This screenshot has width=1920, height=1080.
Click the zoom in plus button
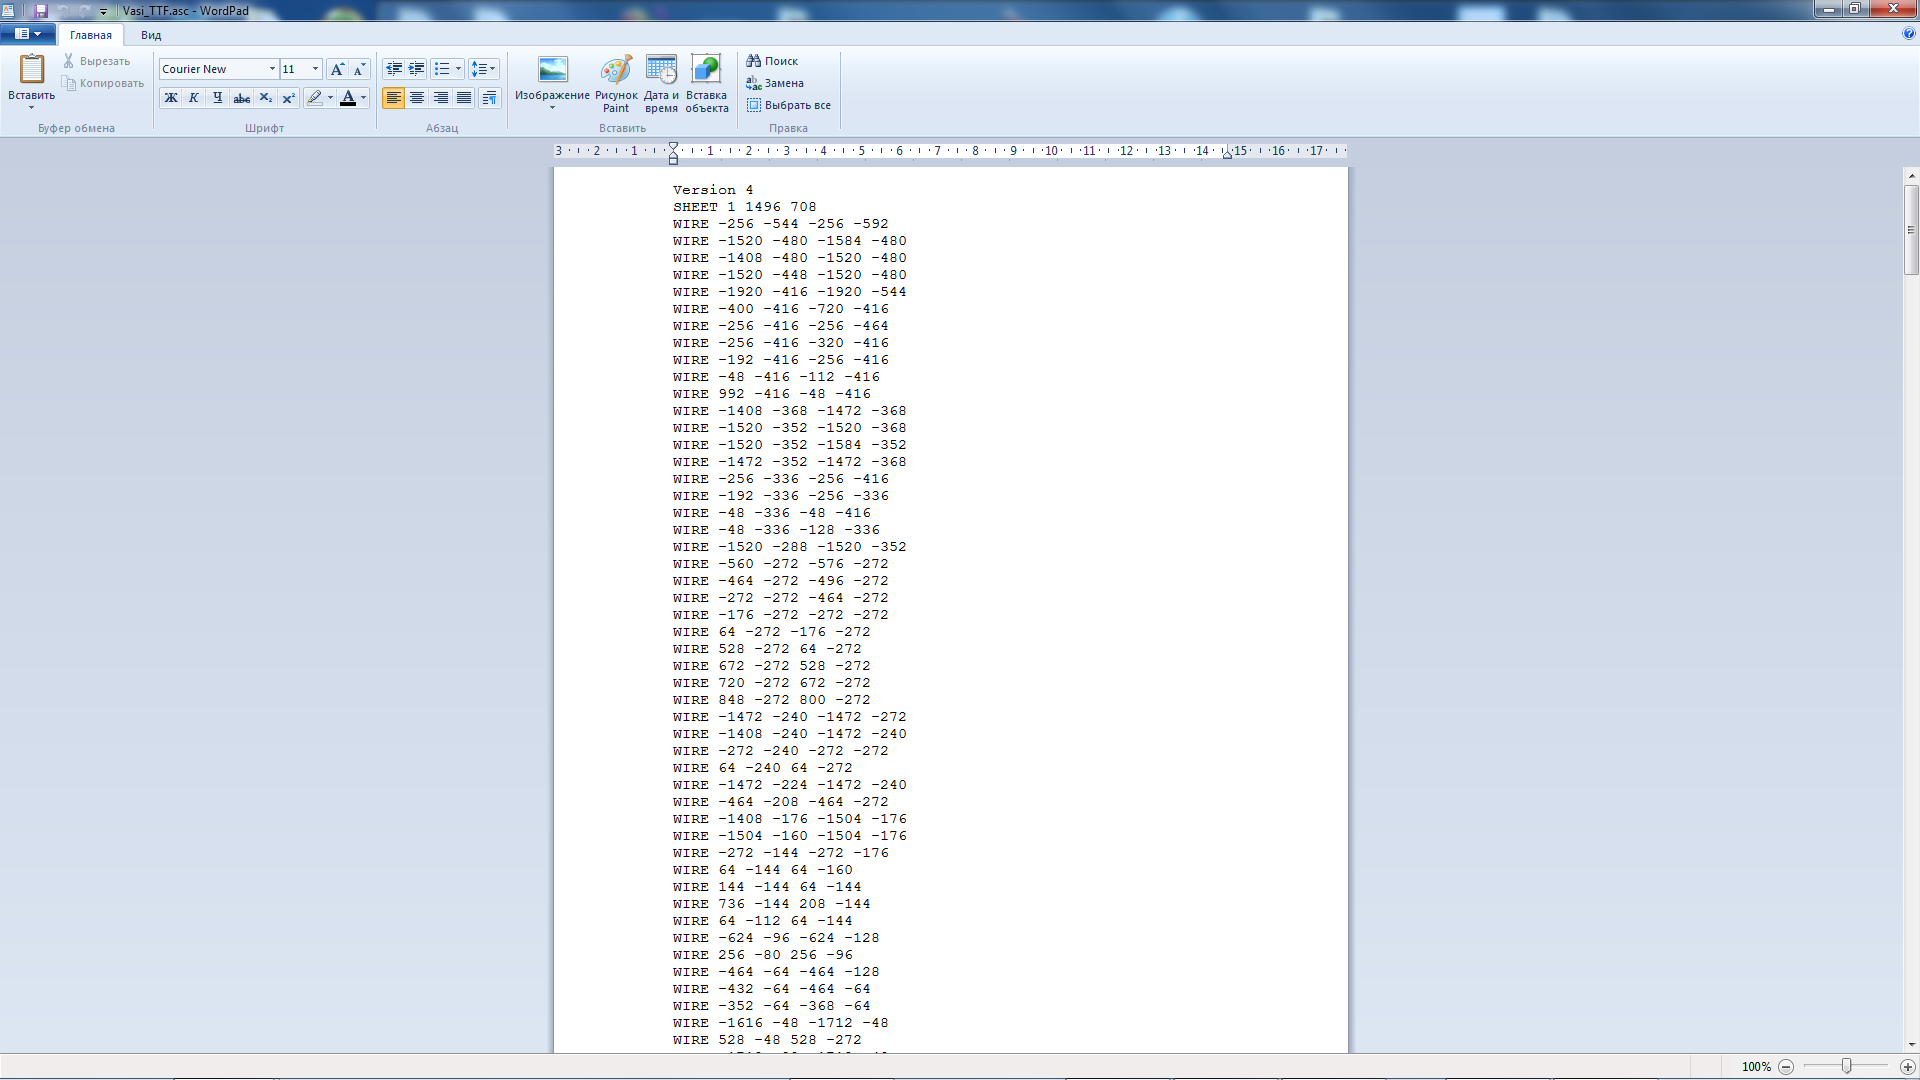pyautogui.click(x=1907, y=1067)
